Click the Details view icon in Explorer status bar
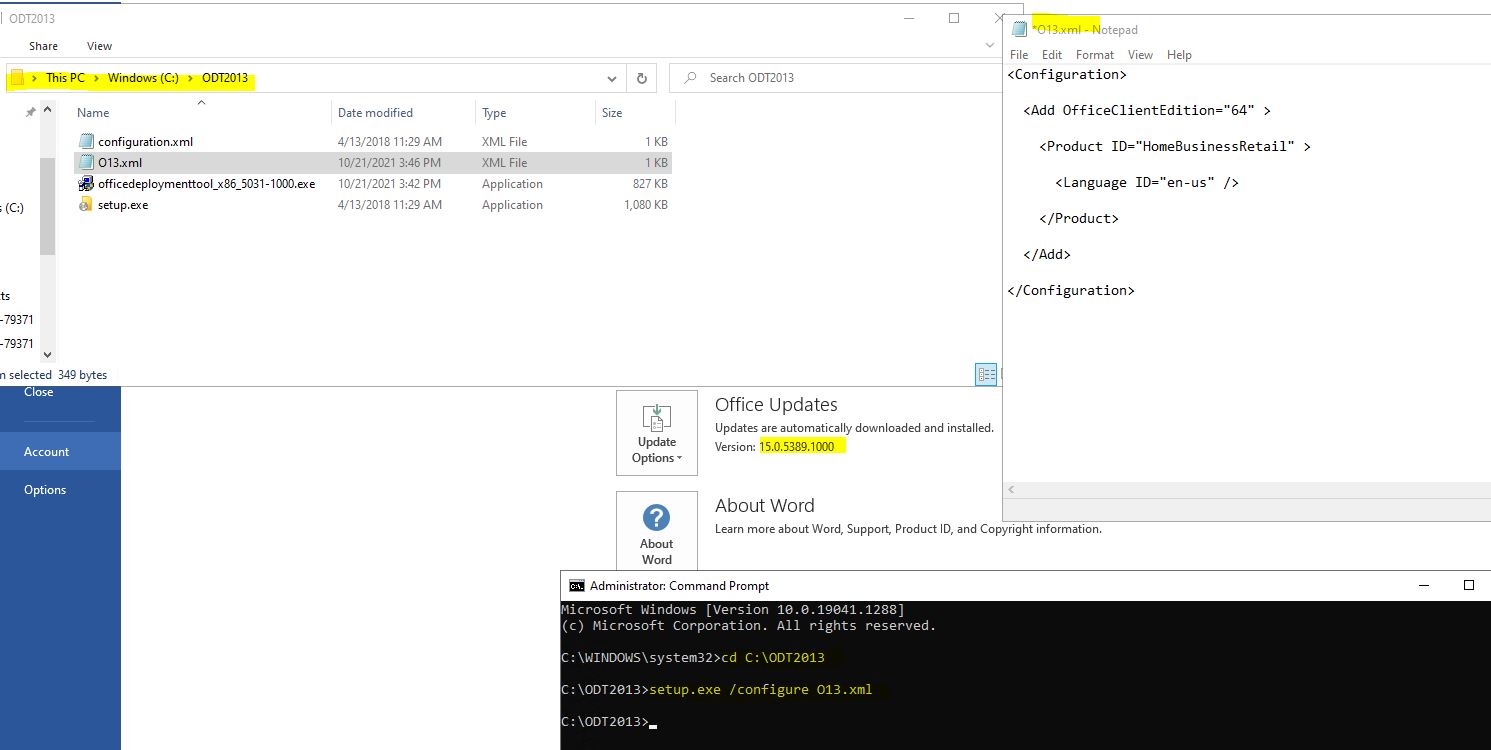1491x750 pixels. 986,374
